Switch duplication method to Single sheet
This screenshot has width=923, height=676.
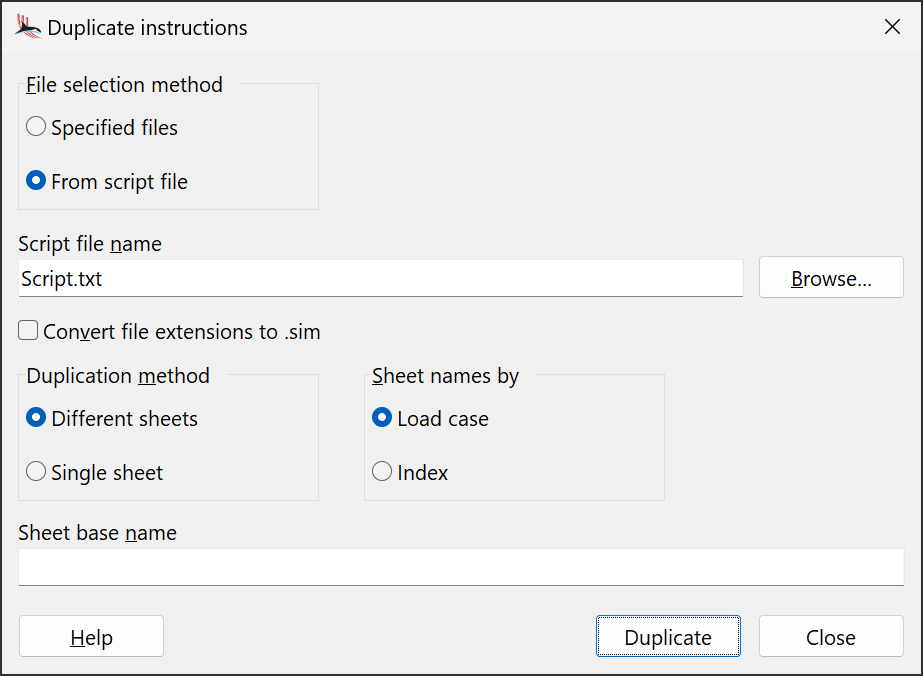pyautogui.click(x=36, y=472)
